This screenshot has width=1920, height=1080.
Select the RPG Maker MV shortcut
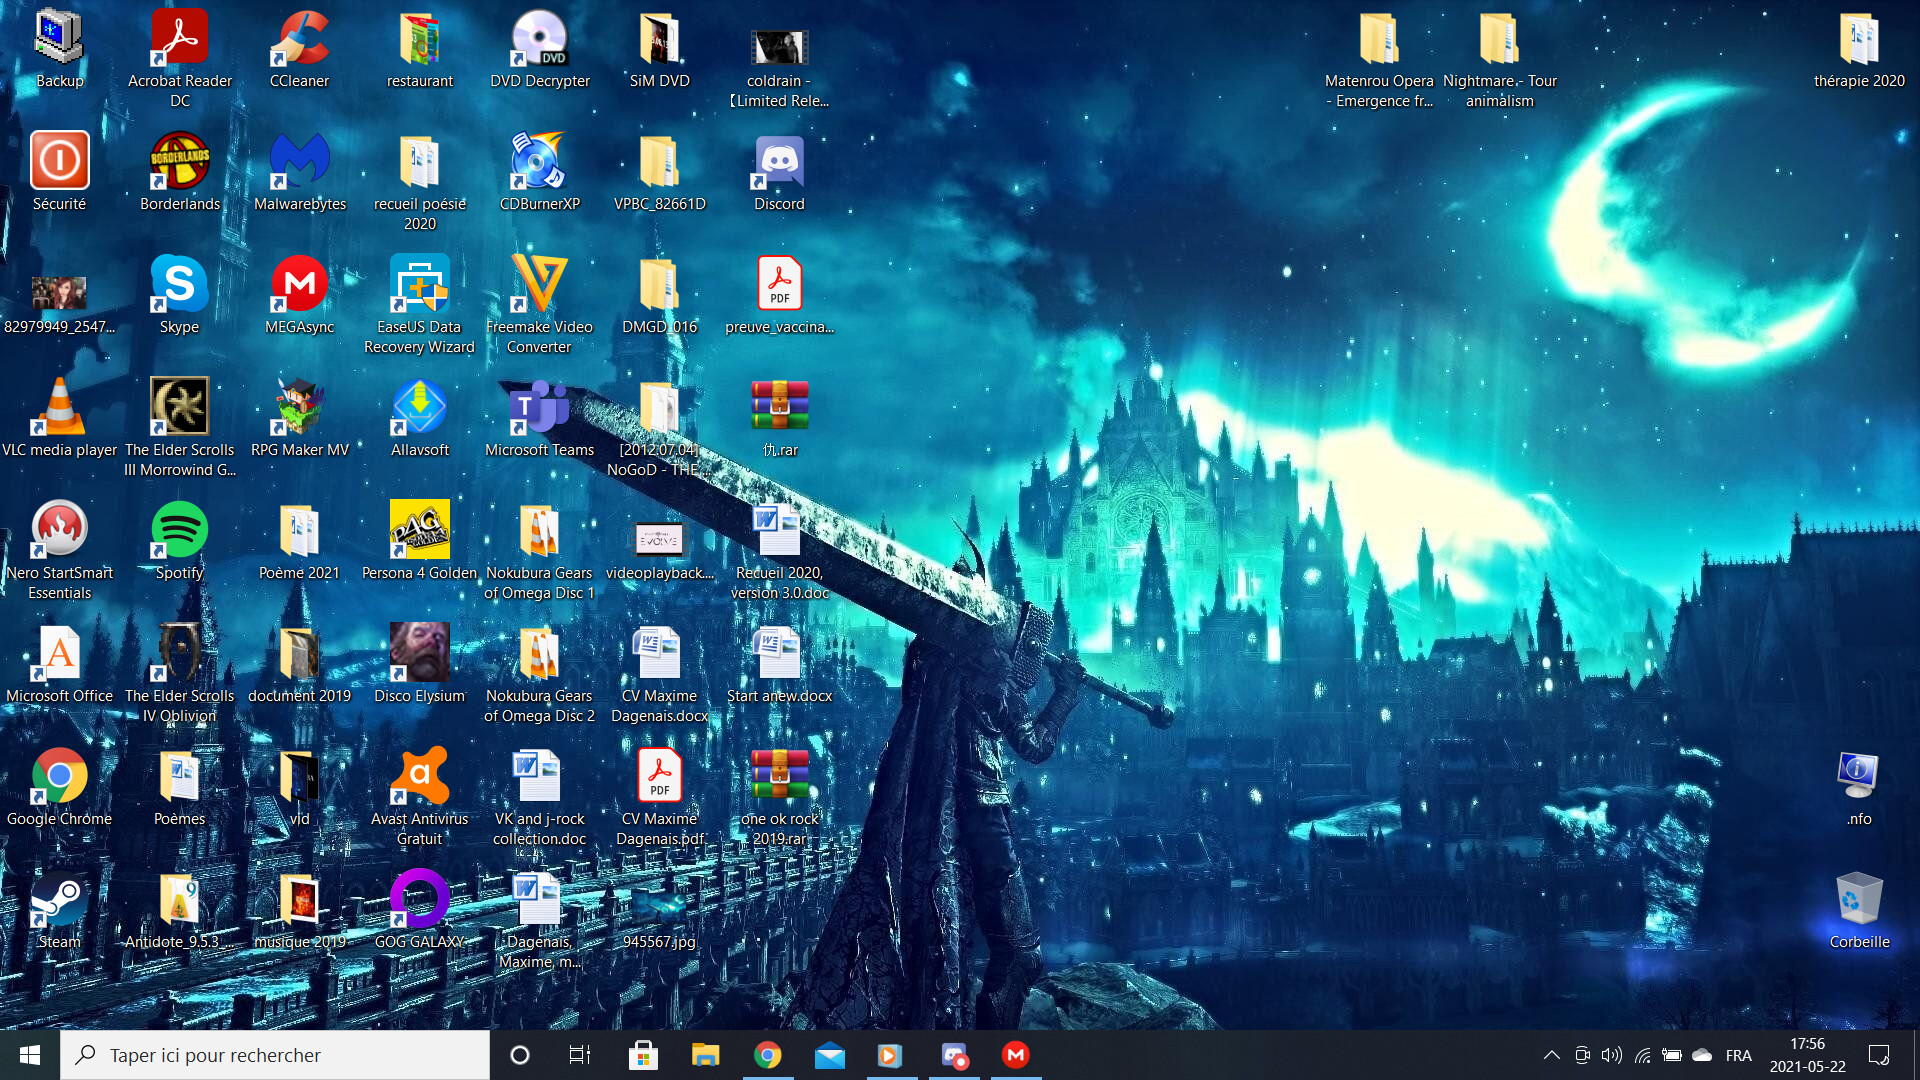tap(300, 417)
